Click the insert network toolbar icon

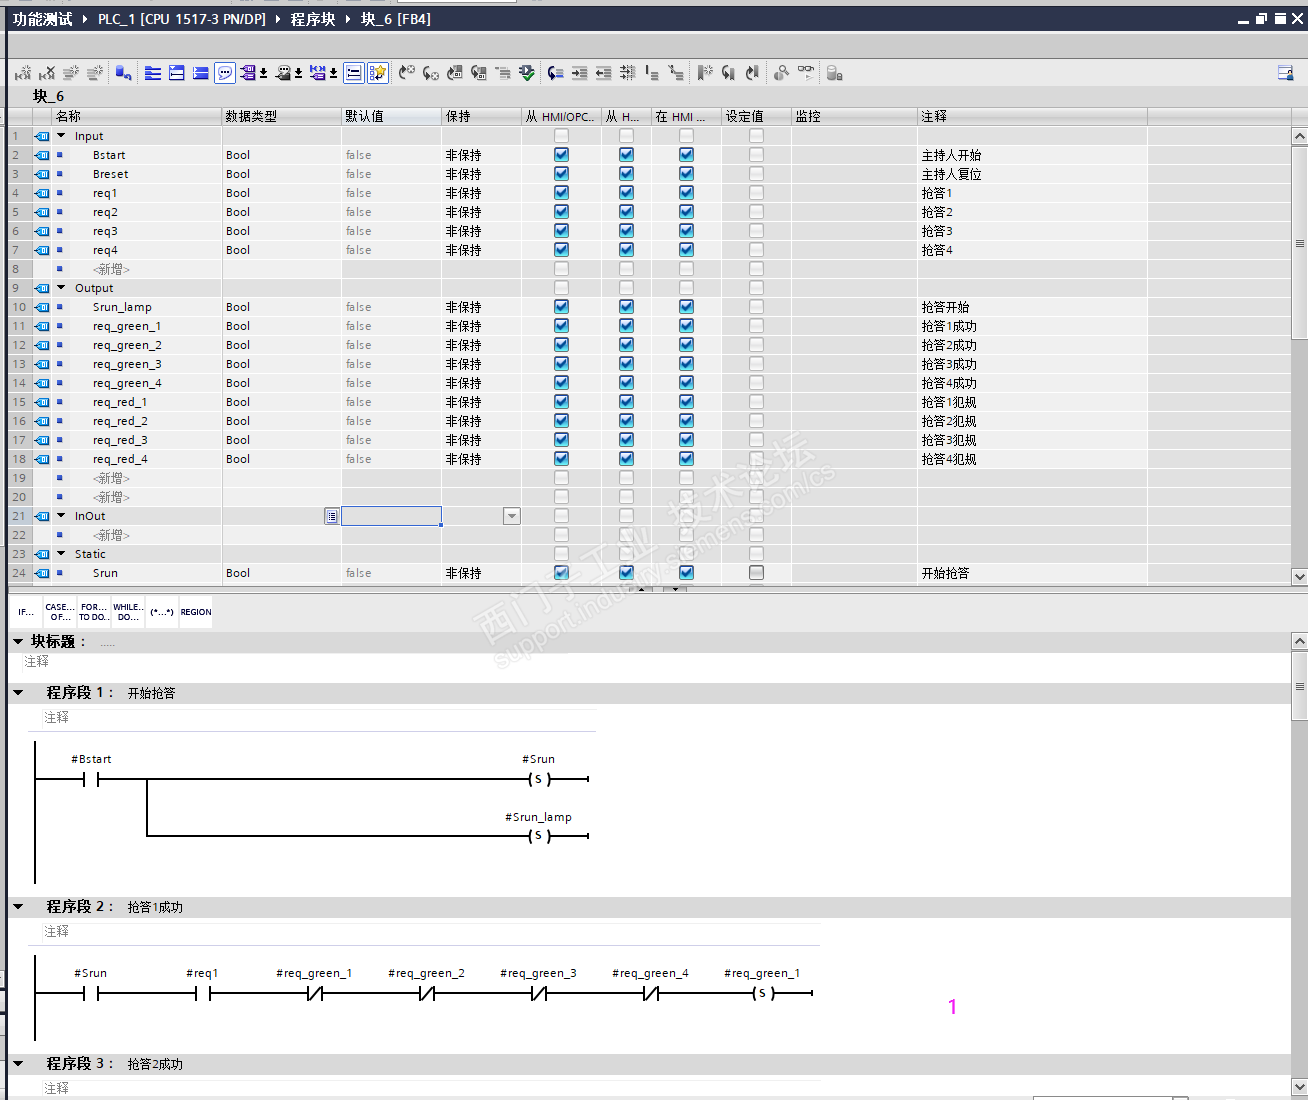pos(23,73)
